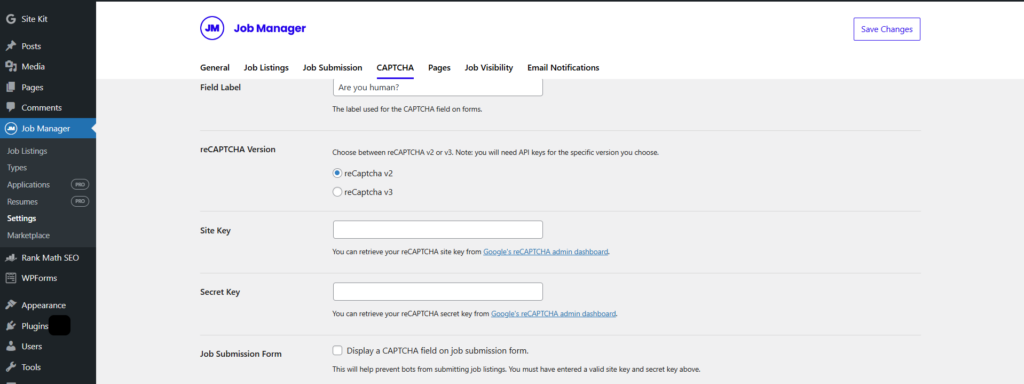The width and height of the screenshot is (1024, 384).
Task: Click the Media library icon
Action: (10, 67)
